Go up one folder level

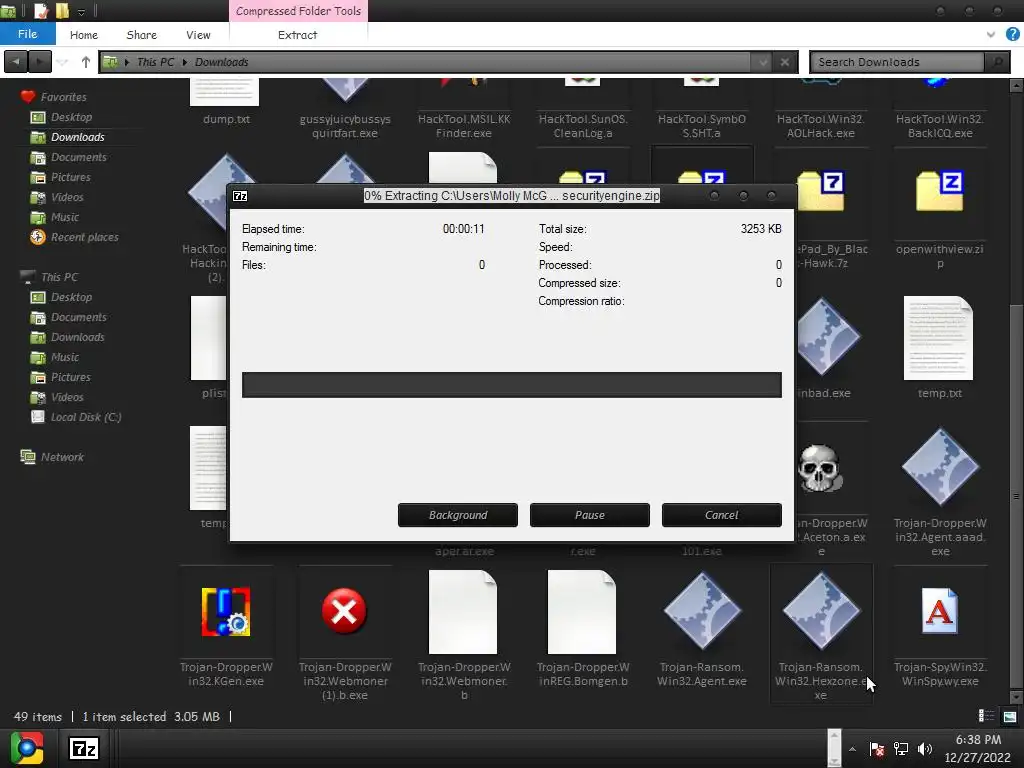(x=86, y=62)
